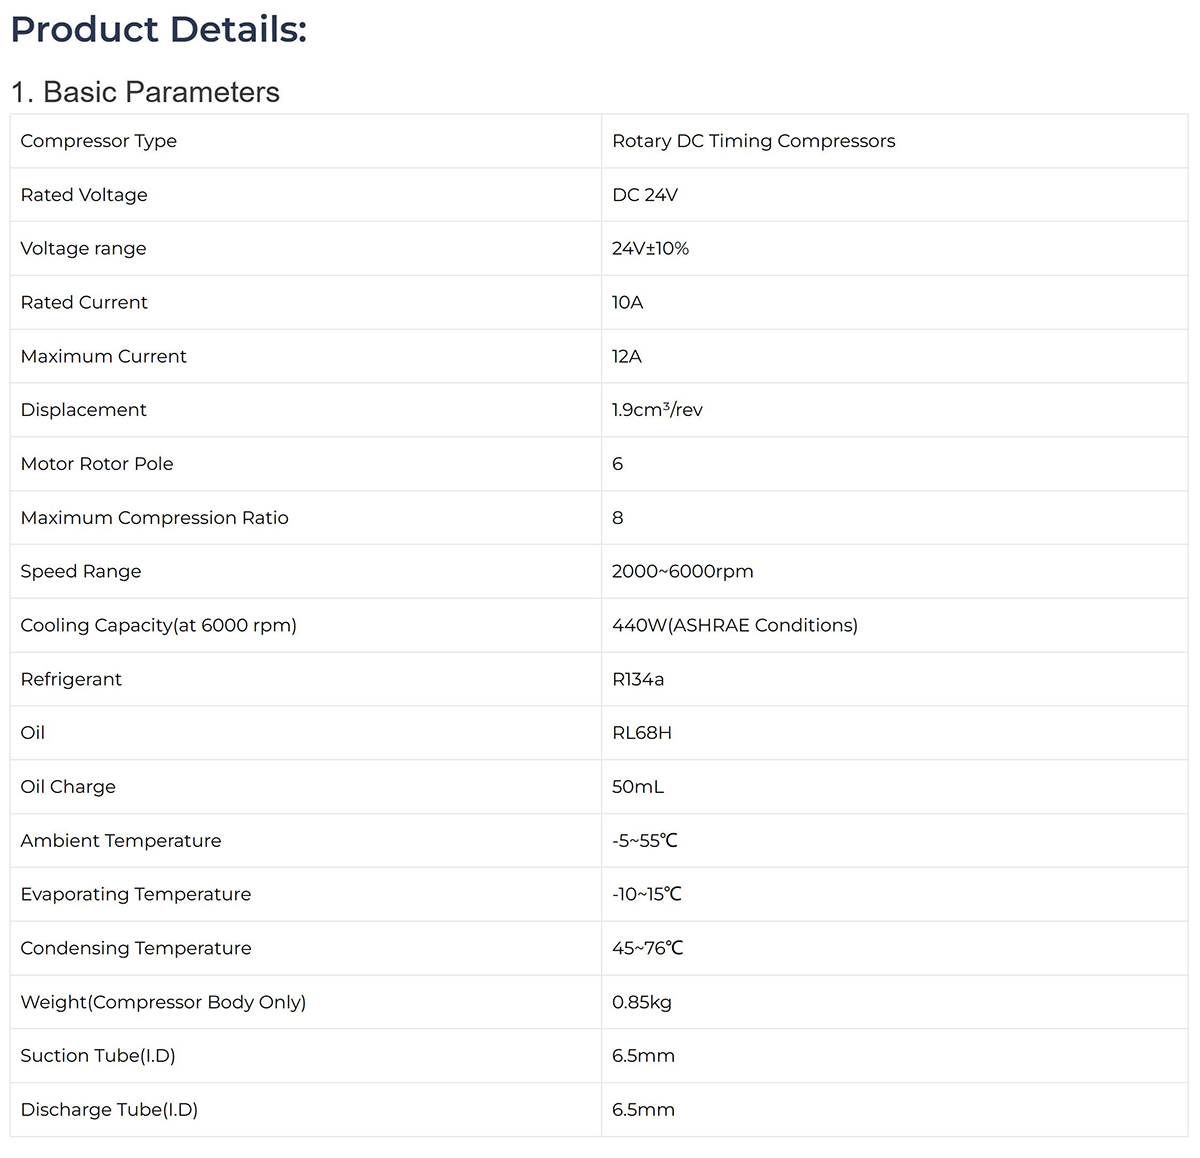Click the Discharge Tube(I.D) label
The width and height of the screenshot is (1200, 1158).
(109, 1110)
